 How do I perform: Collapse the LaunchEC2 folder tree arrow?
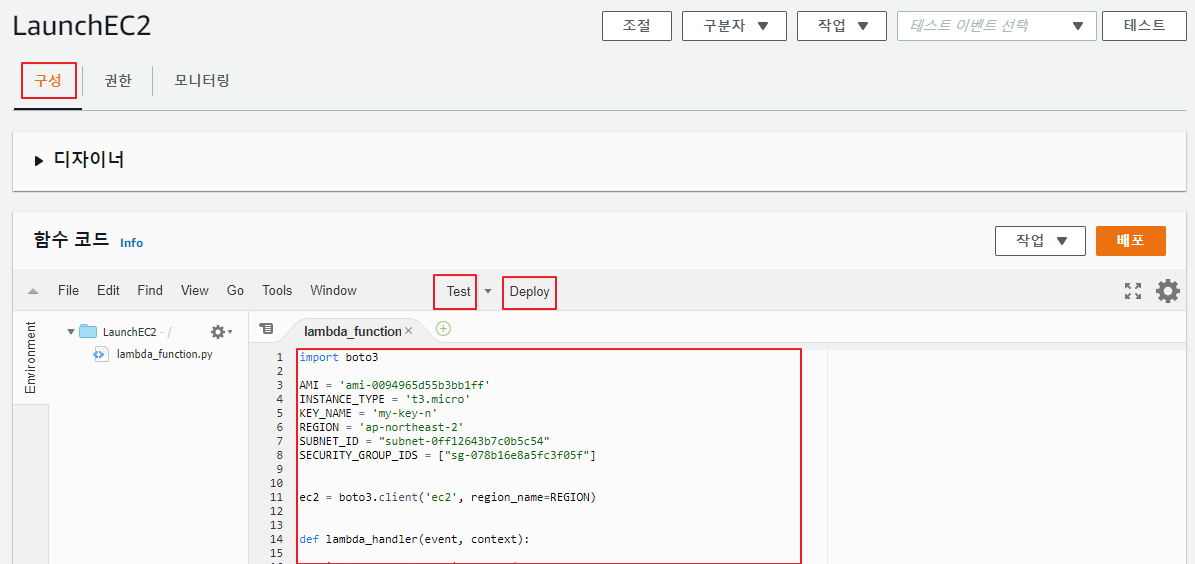71,332
